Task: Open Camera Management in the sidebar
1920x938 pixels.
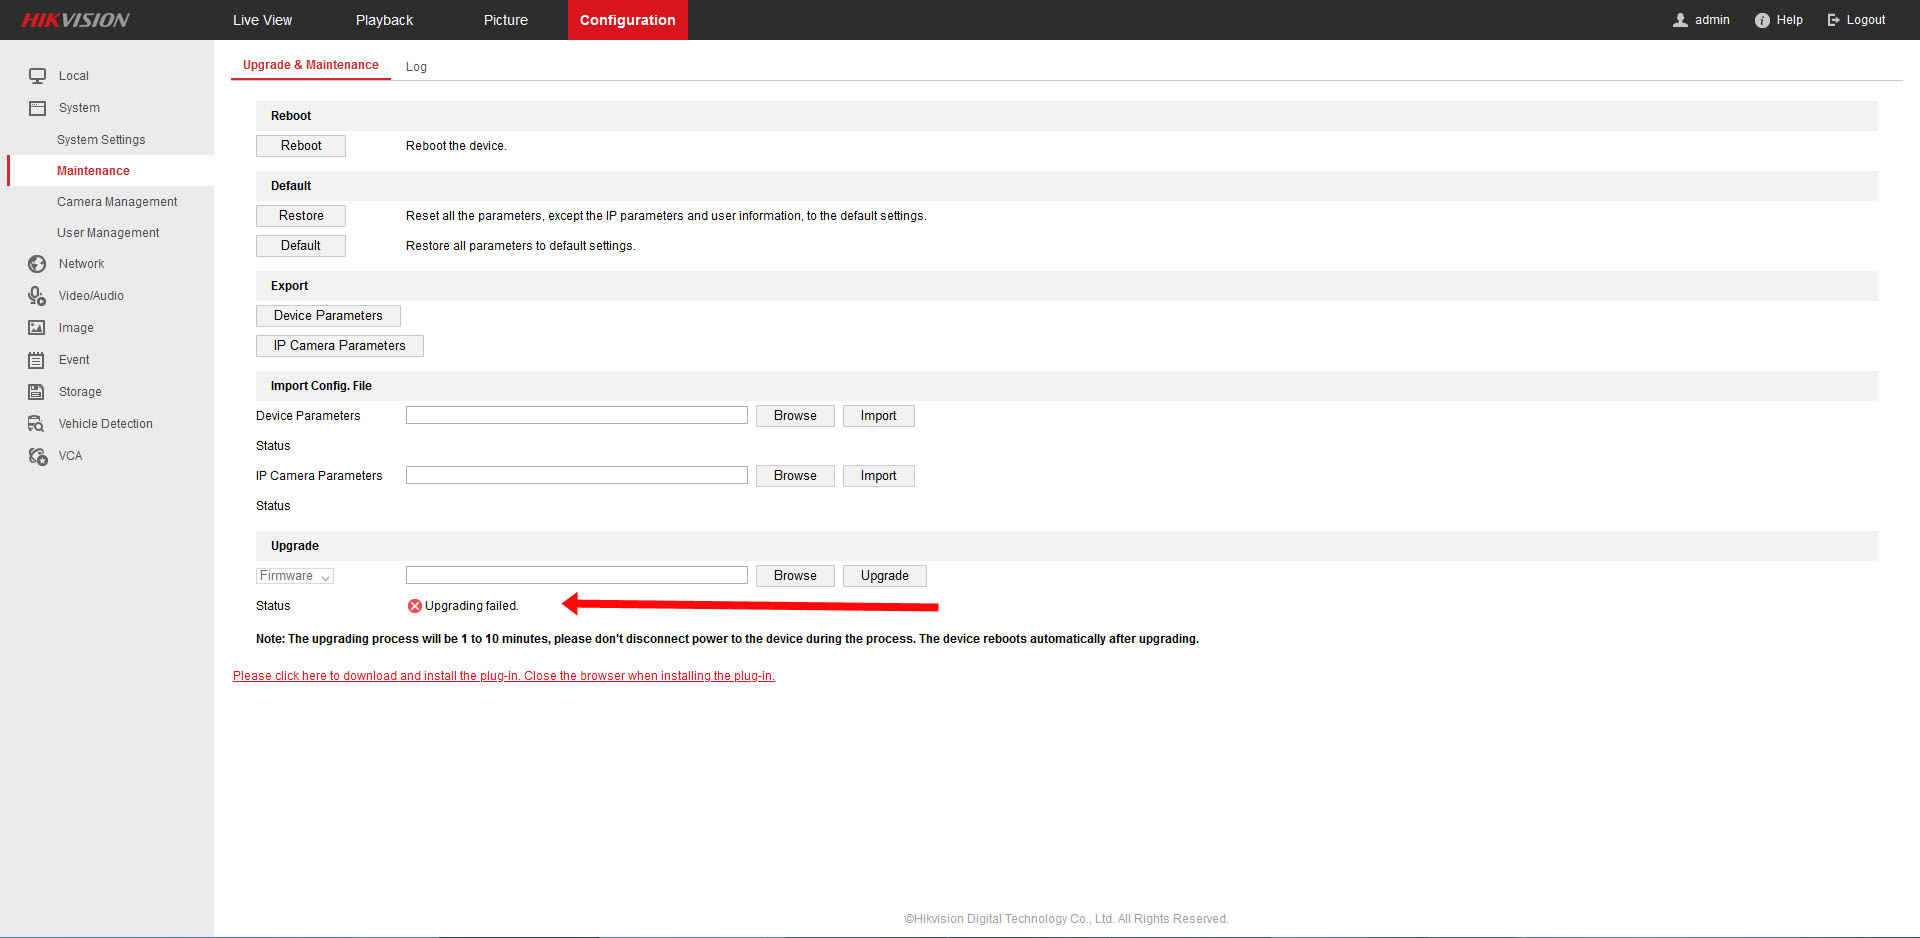Action: (x=117, y=202)
